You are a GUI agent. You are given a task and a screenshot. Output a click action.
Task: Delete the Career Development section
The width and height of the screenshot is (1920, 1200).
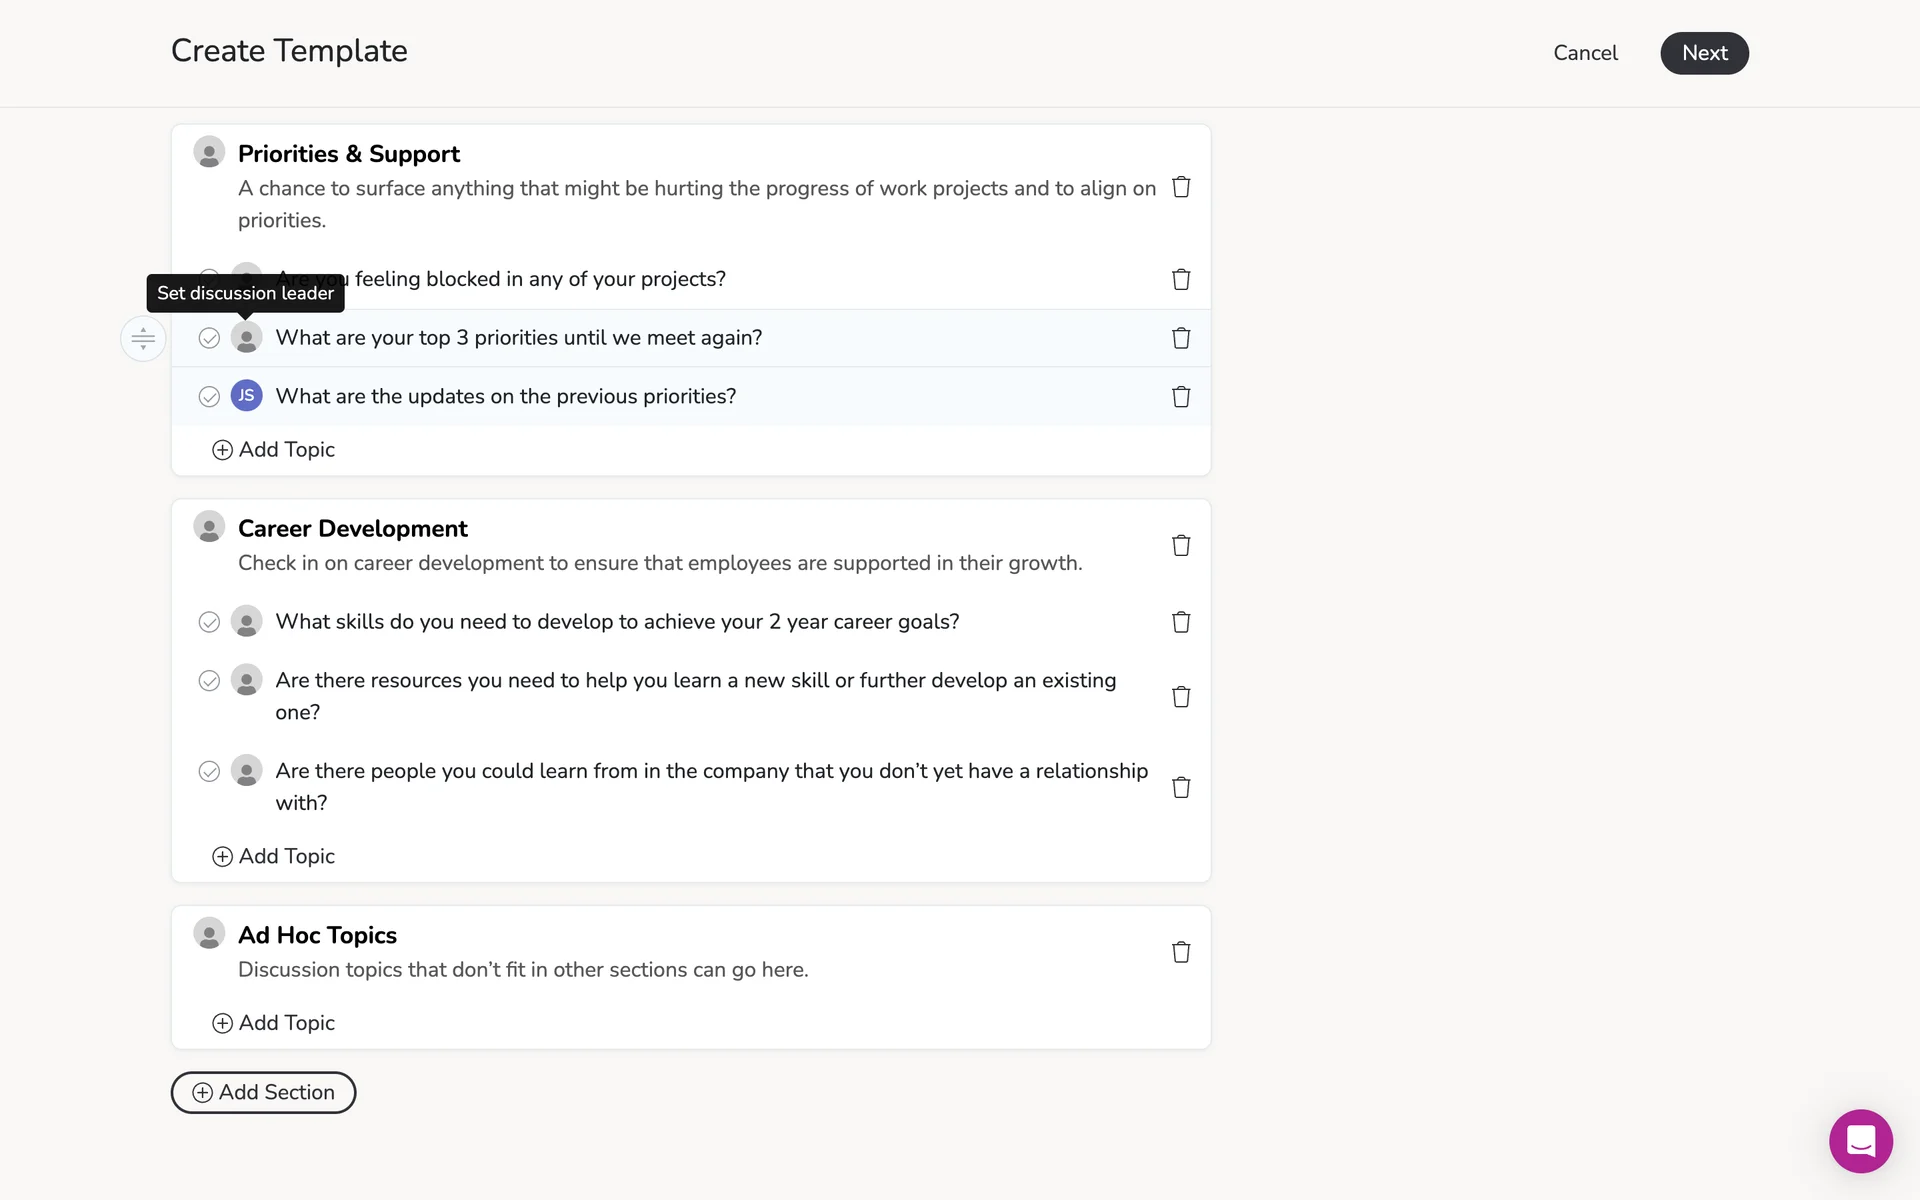pos(1181,545)
